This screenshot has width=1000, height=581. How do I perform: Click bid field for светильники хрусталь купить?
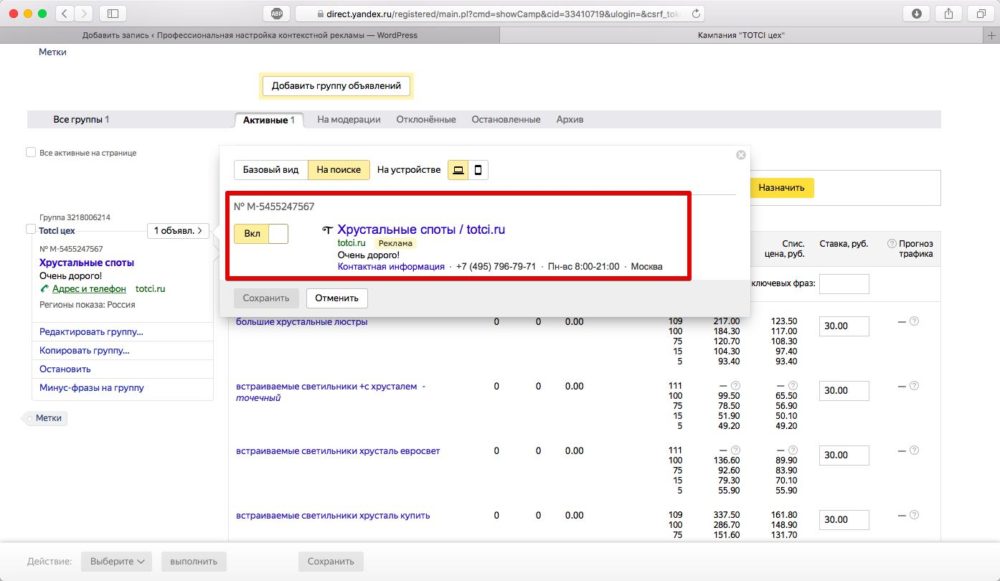coord(844,519)
